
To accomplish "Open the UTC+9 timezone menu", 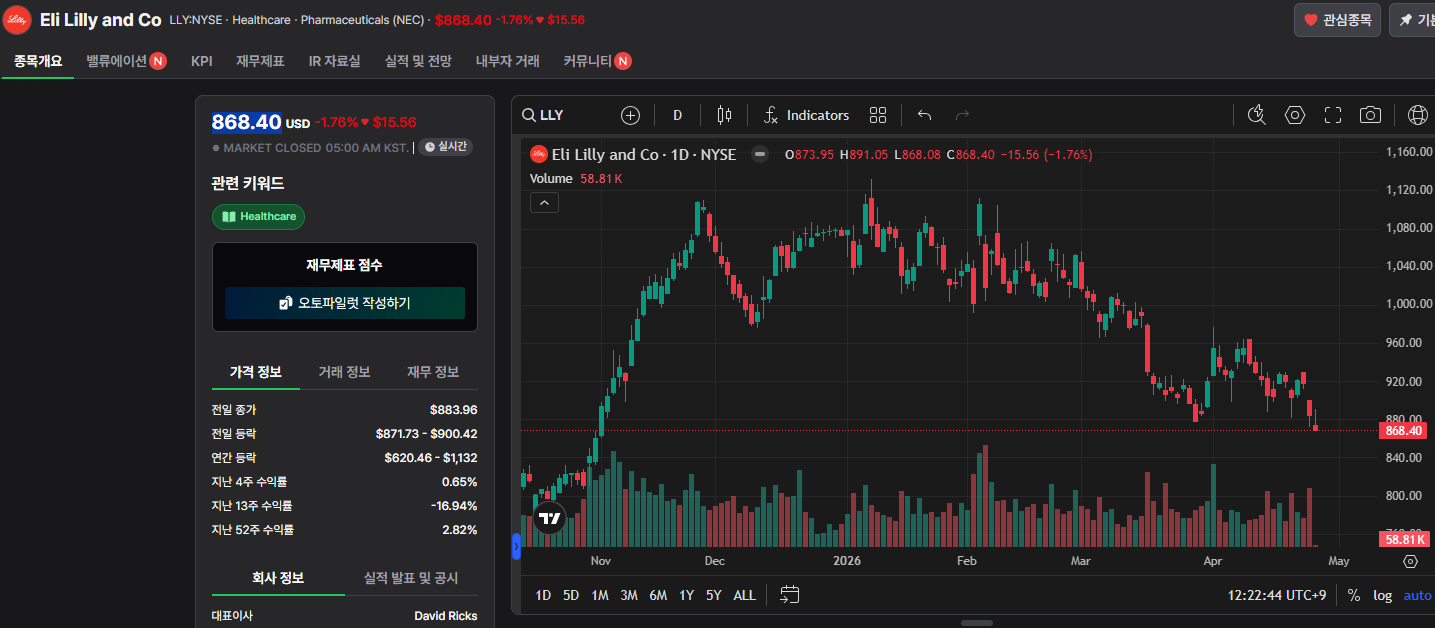I will 1277,595.
